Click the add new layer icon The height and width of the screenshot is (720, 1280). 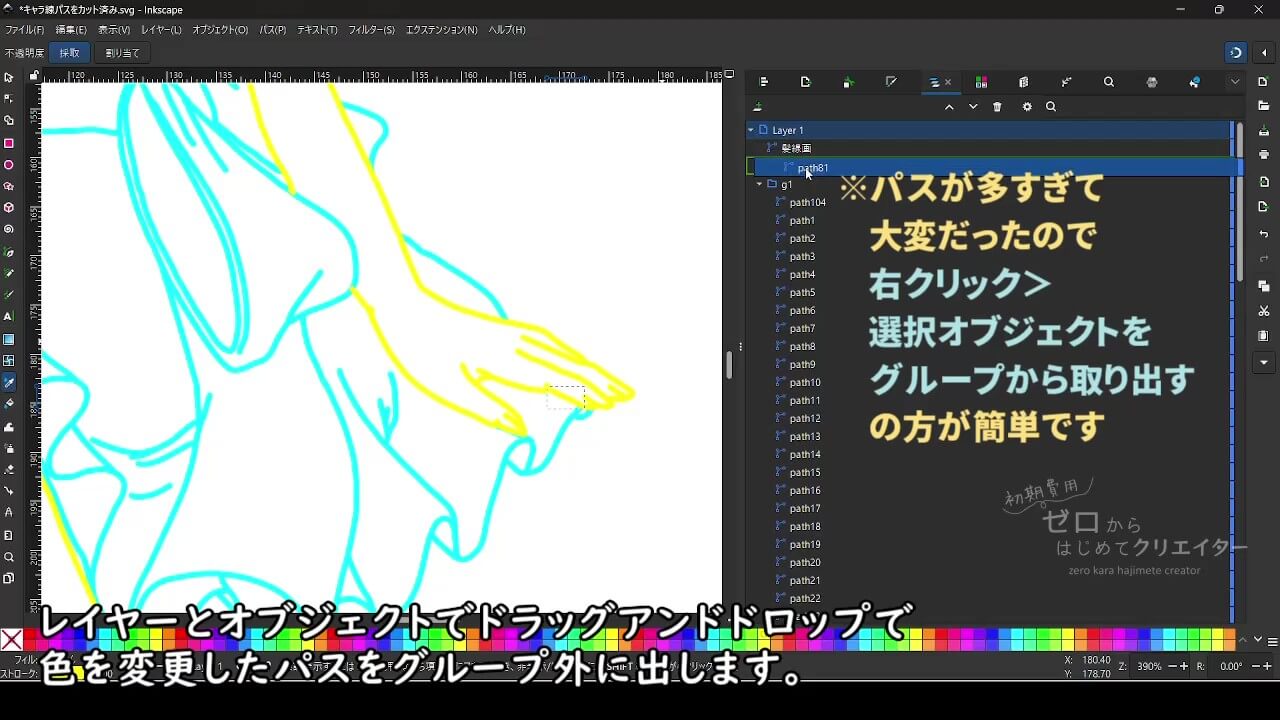(758, 107)
